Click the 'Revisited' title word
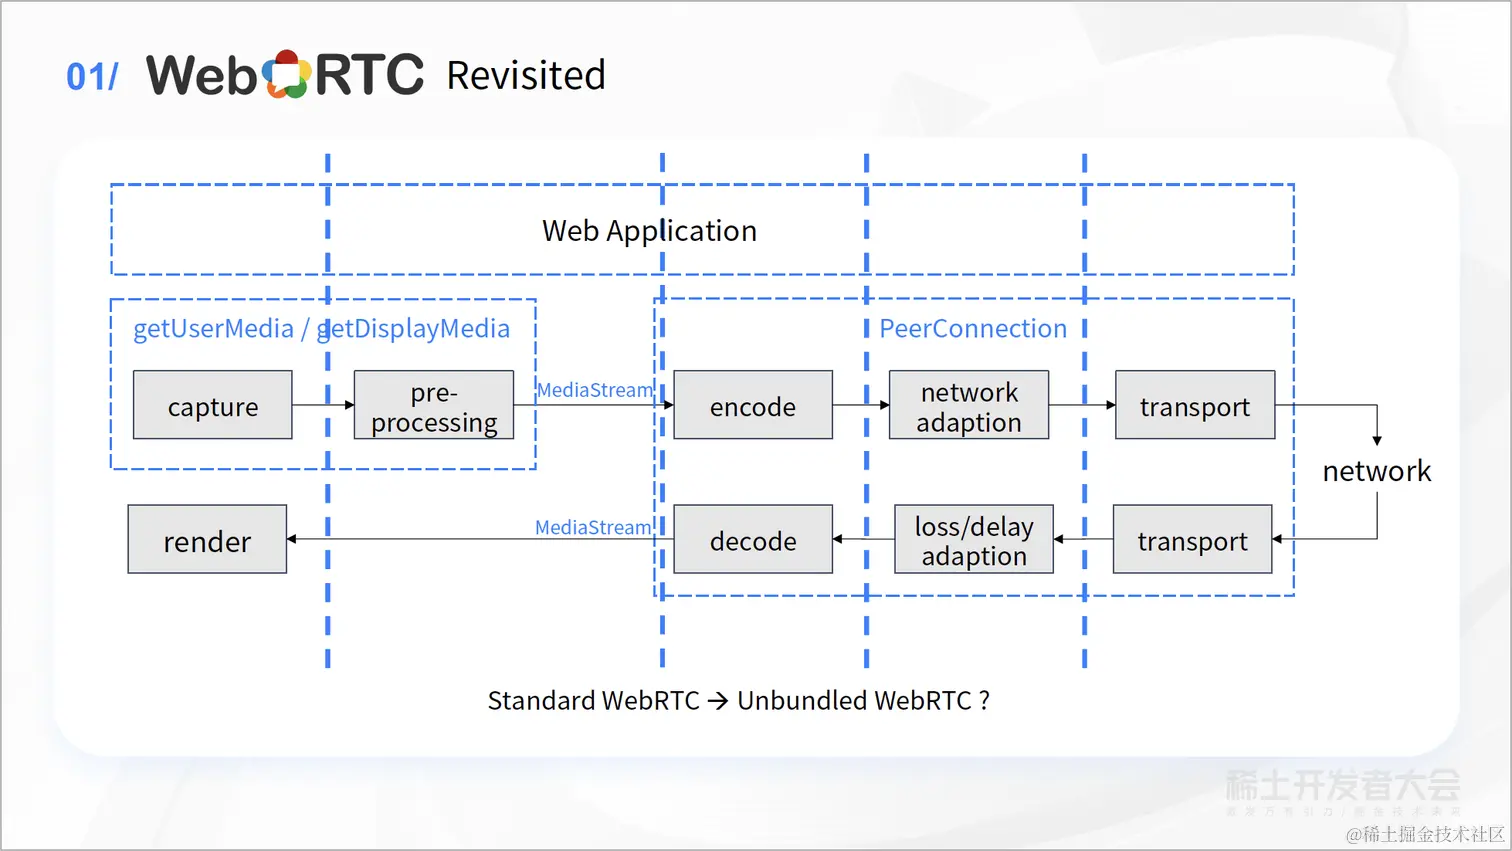The width and height of the screenshot is (1512, 851). pyautogui.click(x=526, y=75)
